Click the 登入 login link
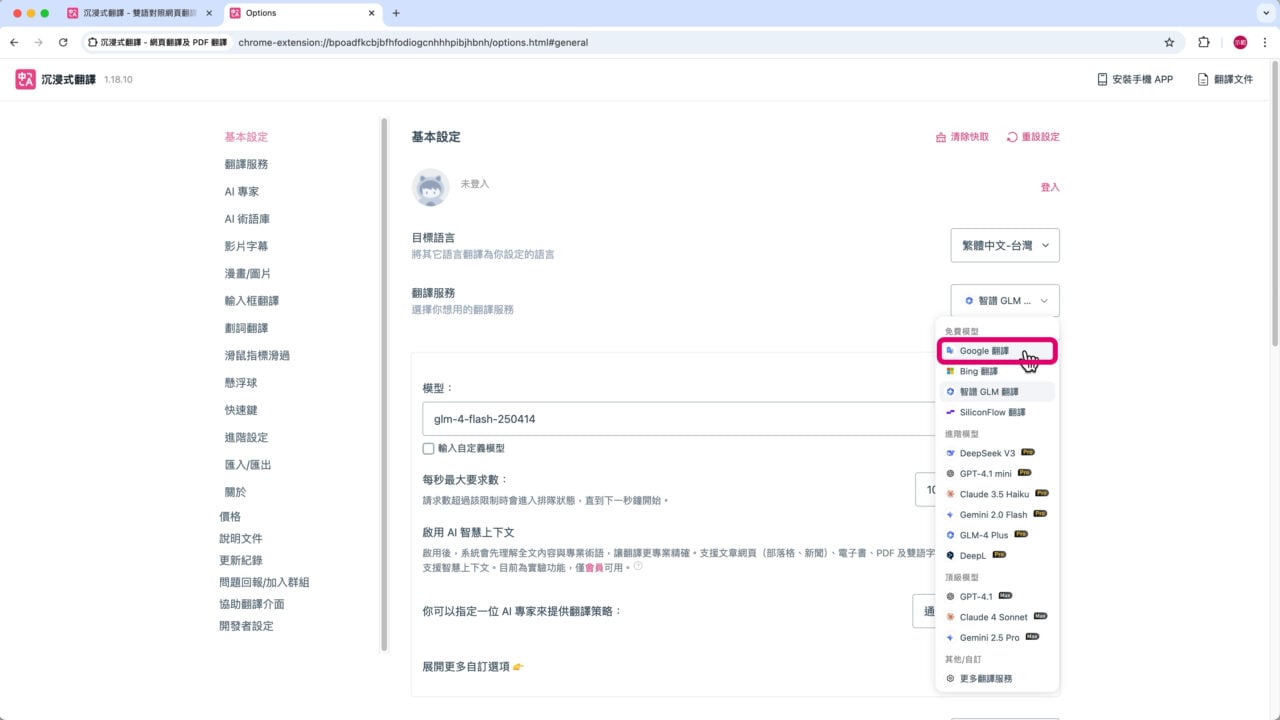This screenshot has height=720, width=1280. [1050, 187]
